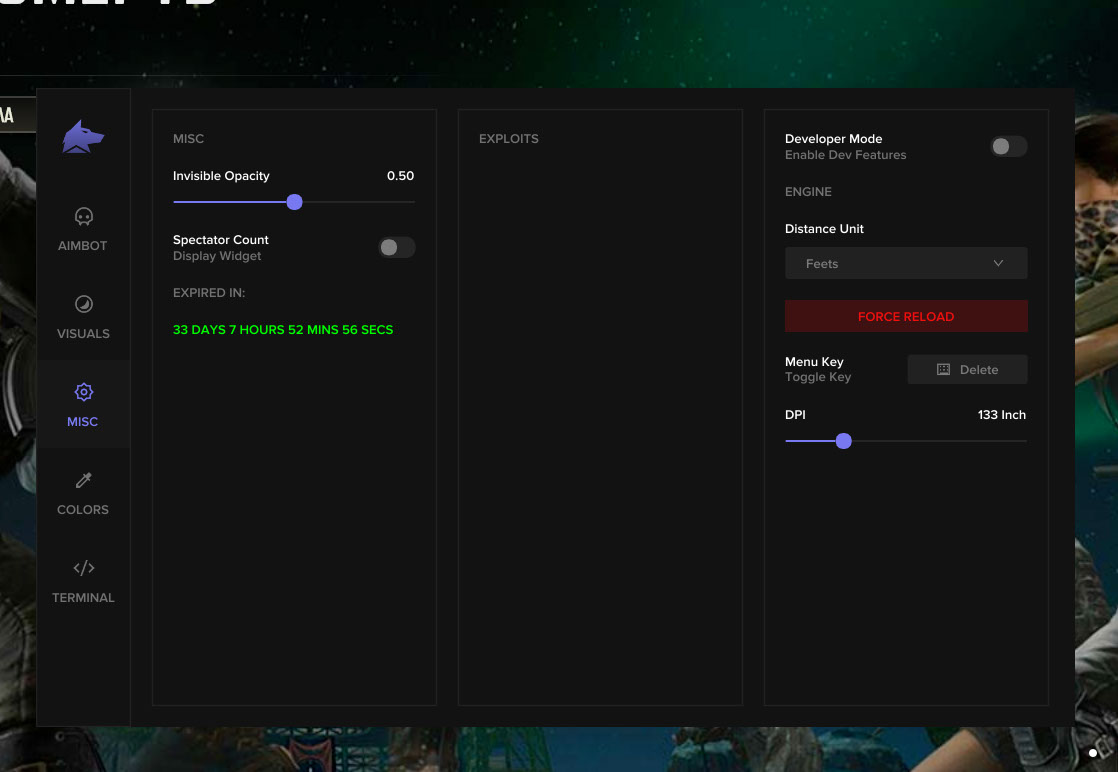Open the Distance Unit dropdown showing Feets
Image resolution: width=1118 pixels, height=772 pixels.
point(905,264)
